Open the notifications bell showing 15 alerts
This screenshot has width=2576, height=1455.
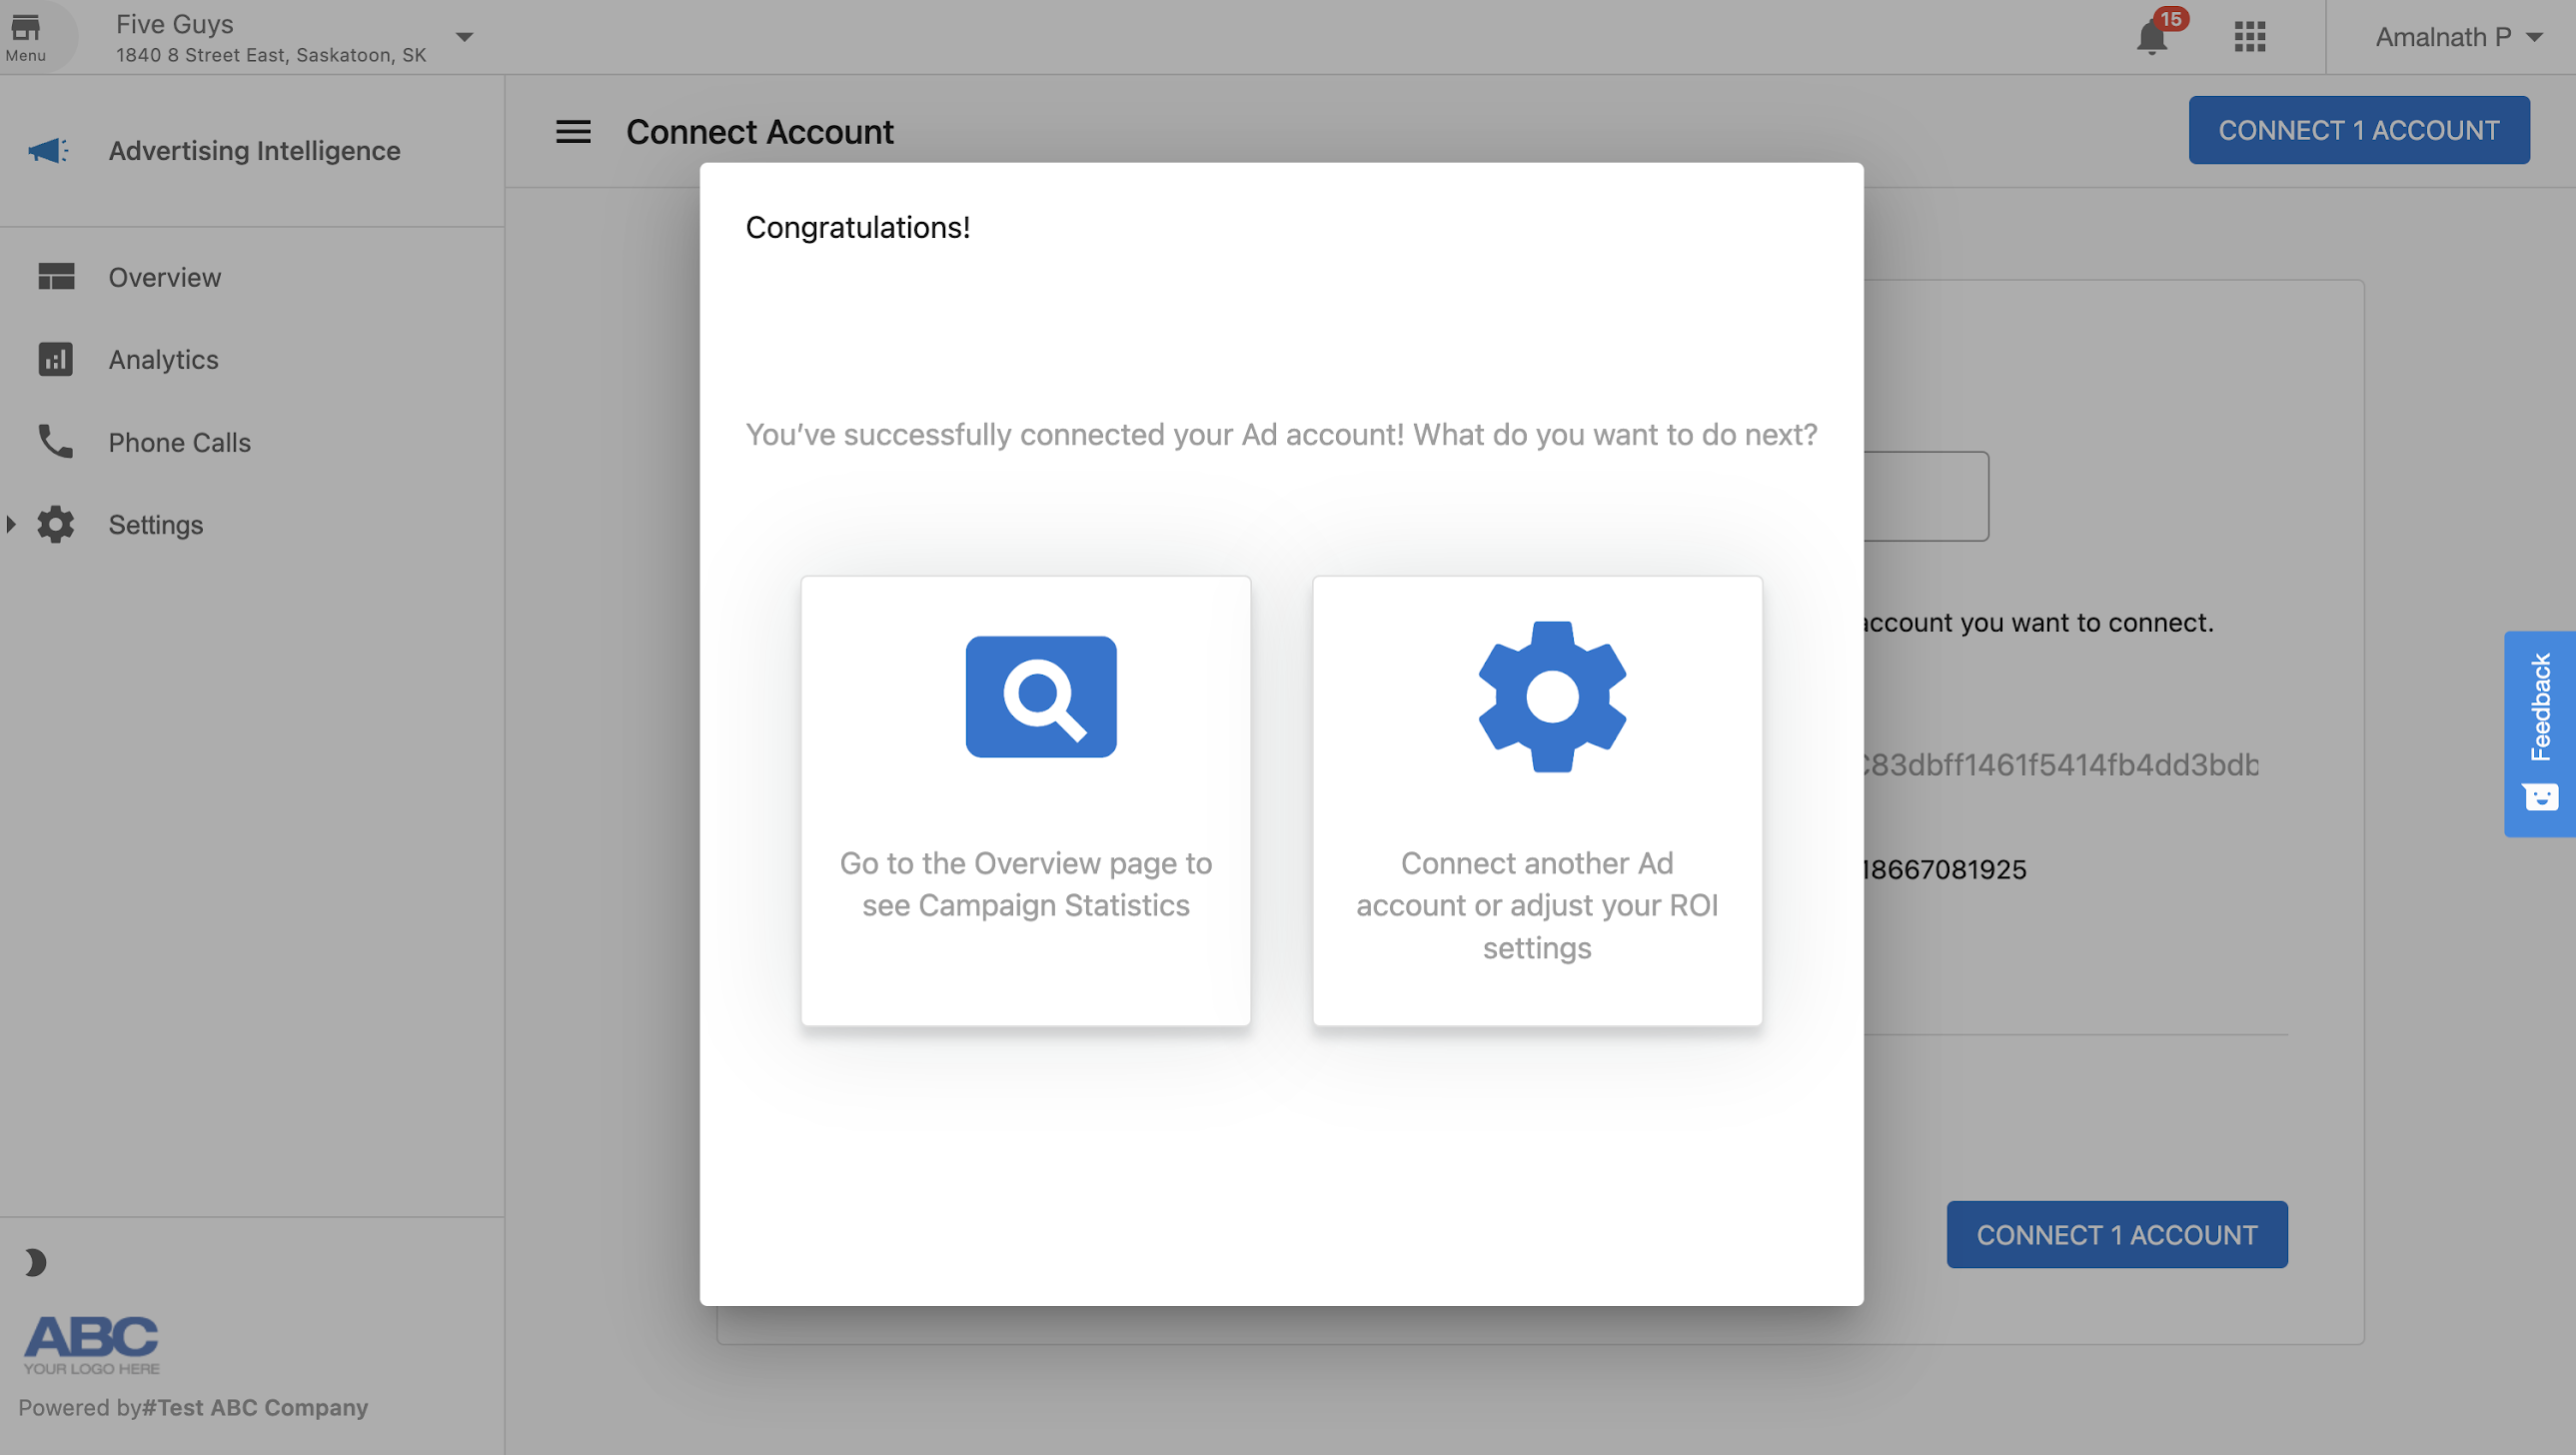pos(2151,38)
